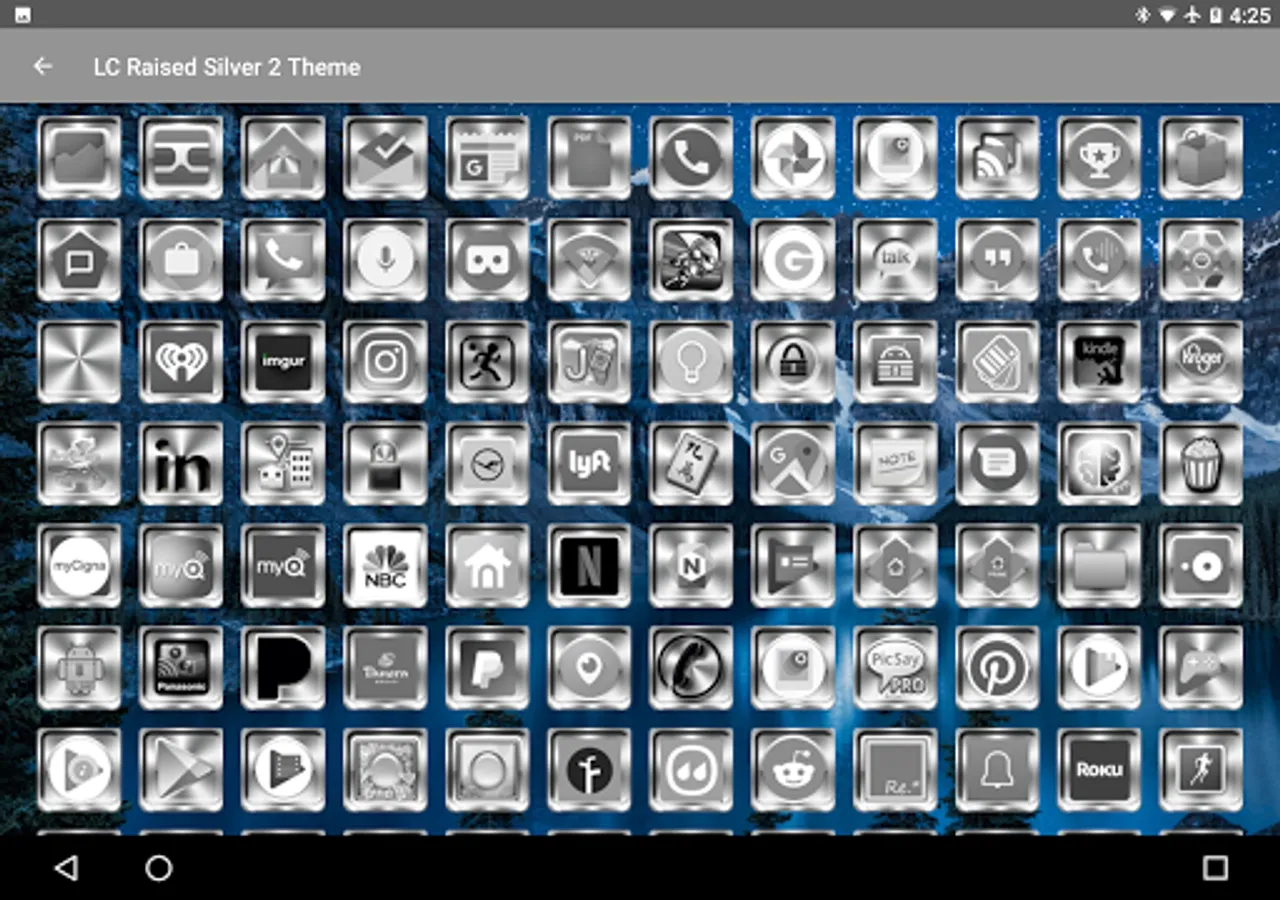1280x900 pixels.
Task: Select the blank brushed silver icon
Action: coord(79,361)
